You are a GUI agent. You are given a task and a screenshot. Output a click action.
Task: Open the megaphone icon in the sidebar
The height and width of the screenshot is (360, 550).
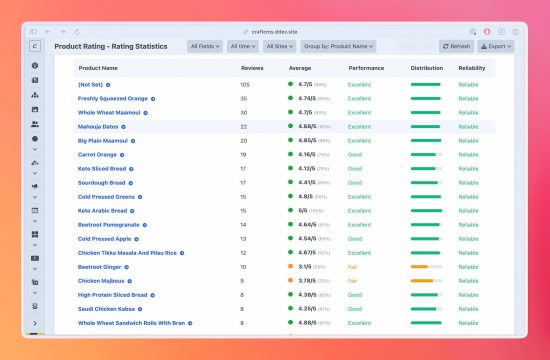35,186
